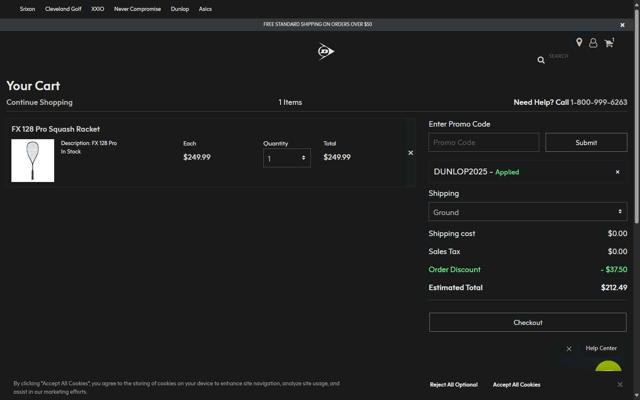Click the page vertical scrollbar
The image size is (640, 400).
pyautogui.click(x=636, y=116)
